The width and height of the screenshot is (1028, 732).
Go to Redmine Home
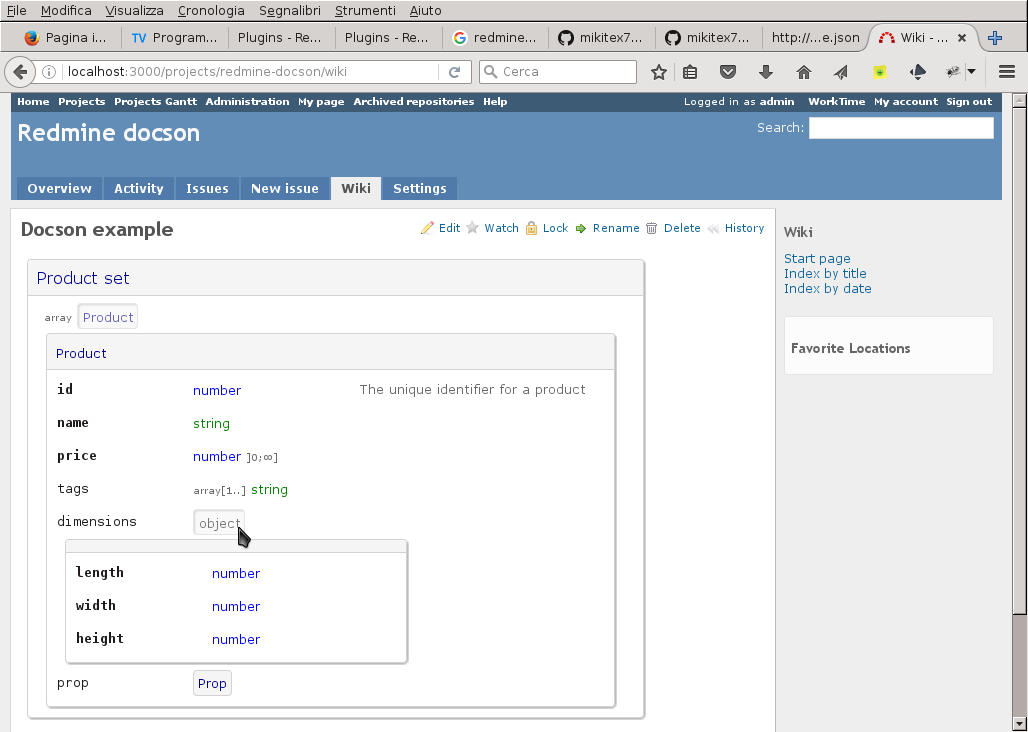click(x=33, y=102)
